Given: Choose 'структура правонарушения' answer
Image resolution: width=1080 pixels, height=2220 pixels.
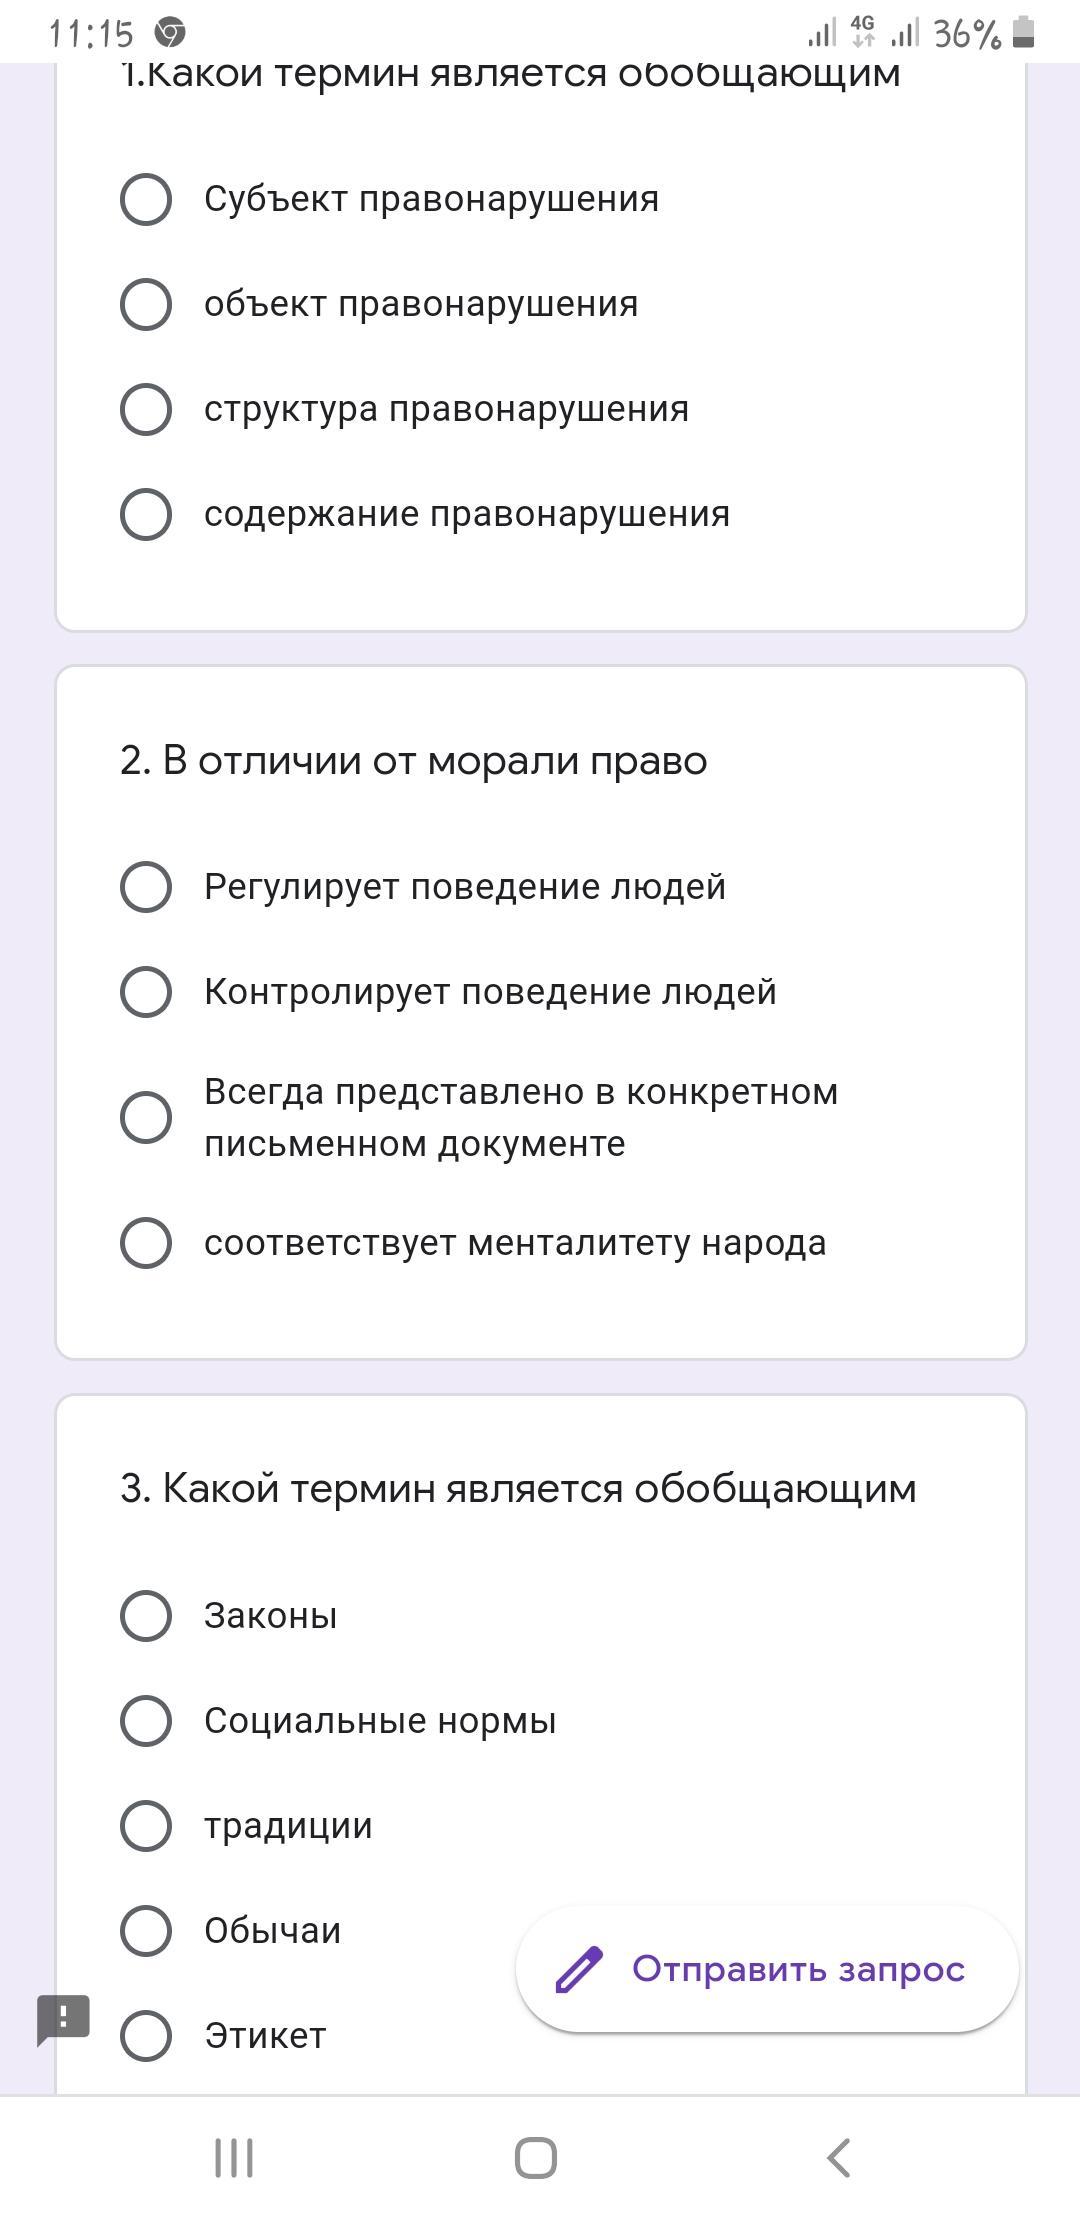Looking at the screenshot, I should pos(146,409).
